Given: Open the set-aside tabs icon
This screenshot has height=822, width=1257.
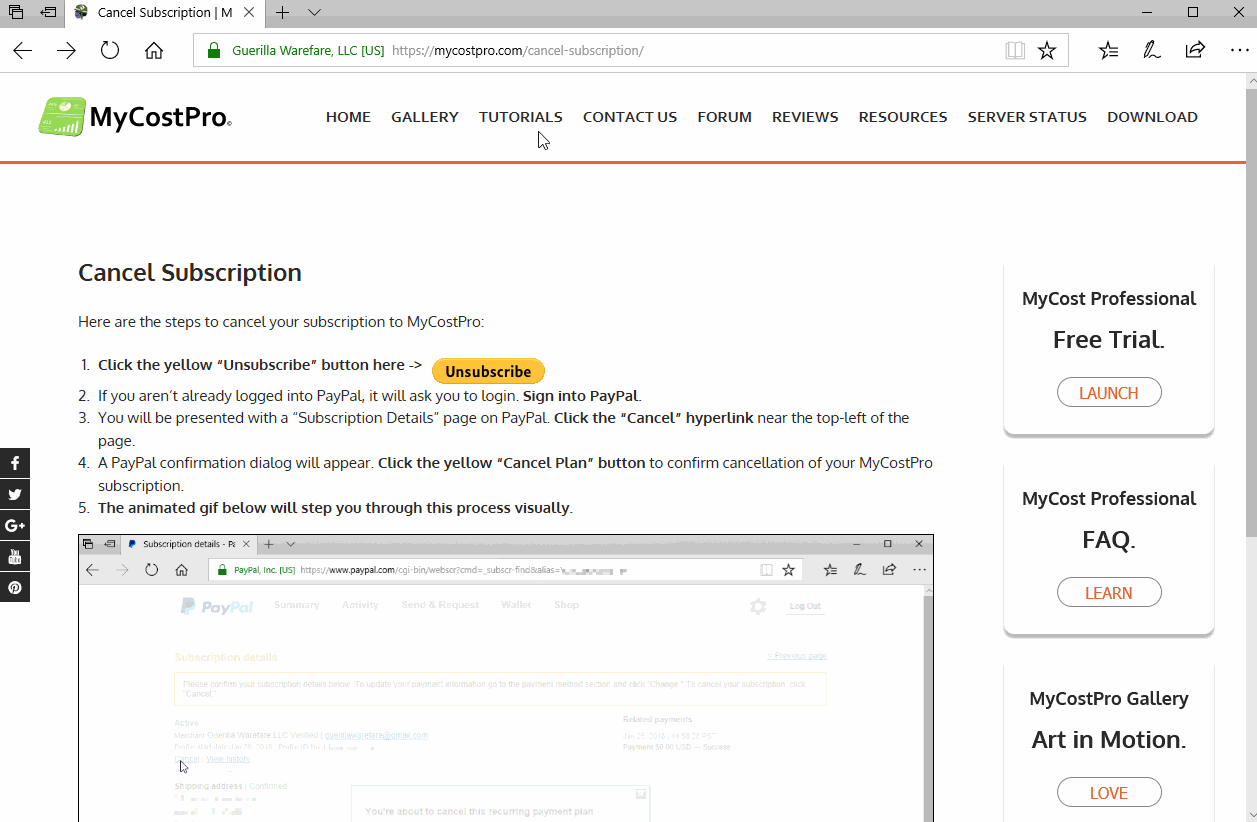Looking at the screenshot, I should tap(16, 13).
